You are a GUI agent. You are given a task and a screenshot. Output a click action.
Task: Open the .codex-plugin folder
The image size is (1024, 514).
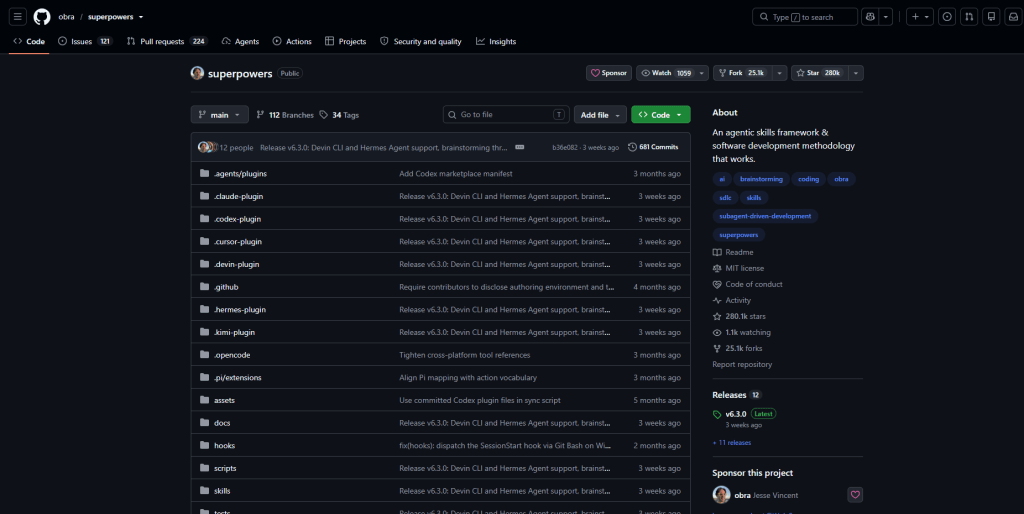(x=238, y=219)
